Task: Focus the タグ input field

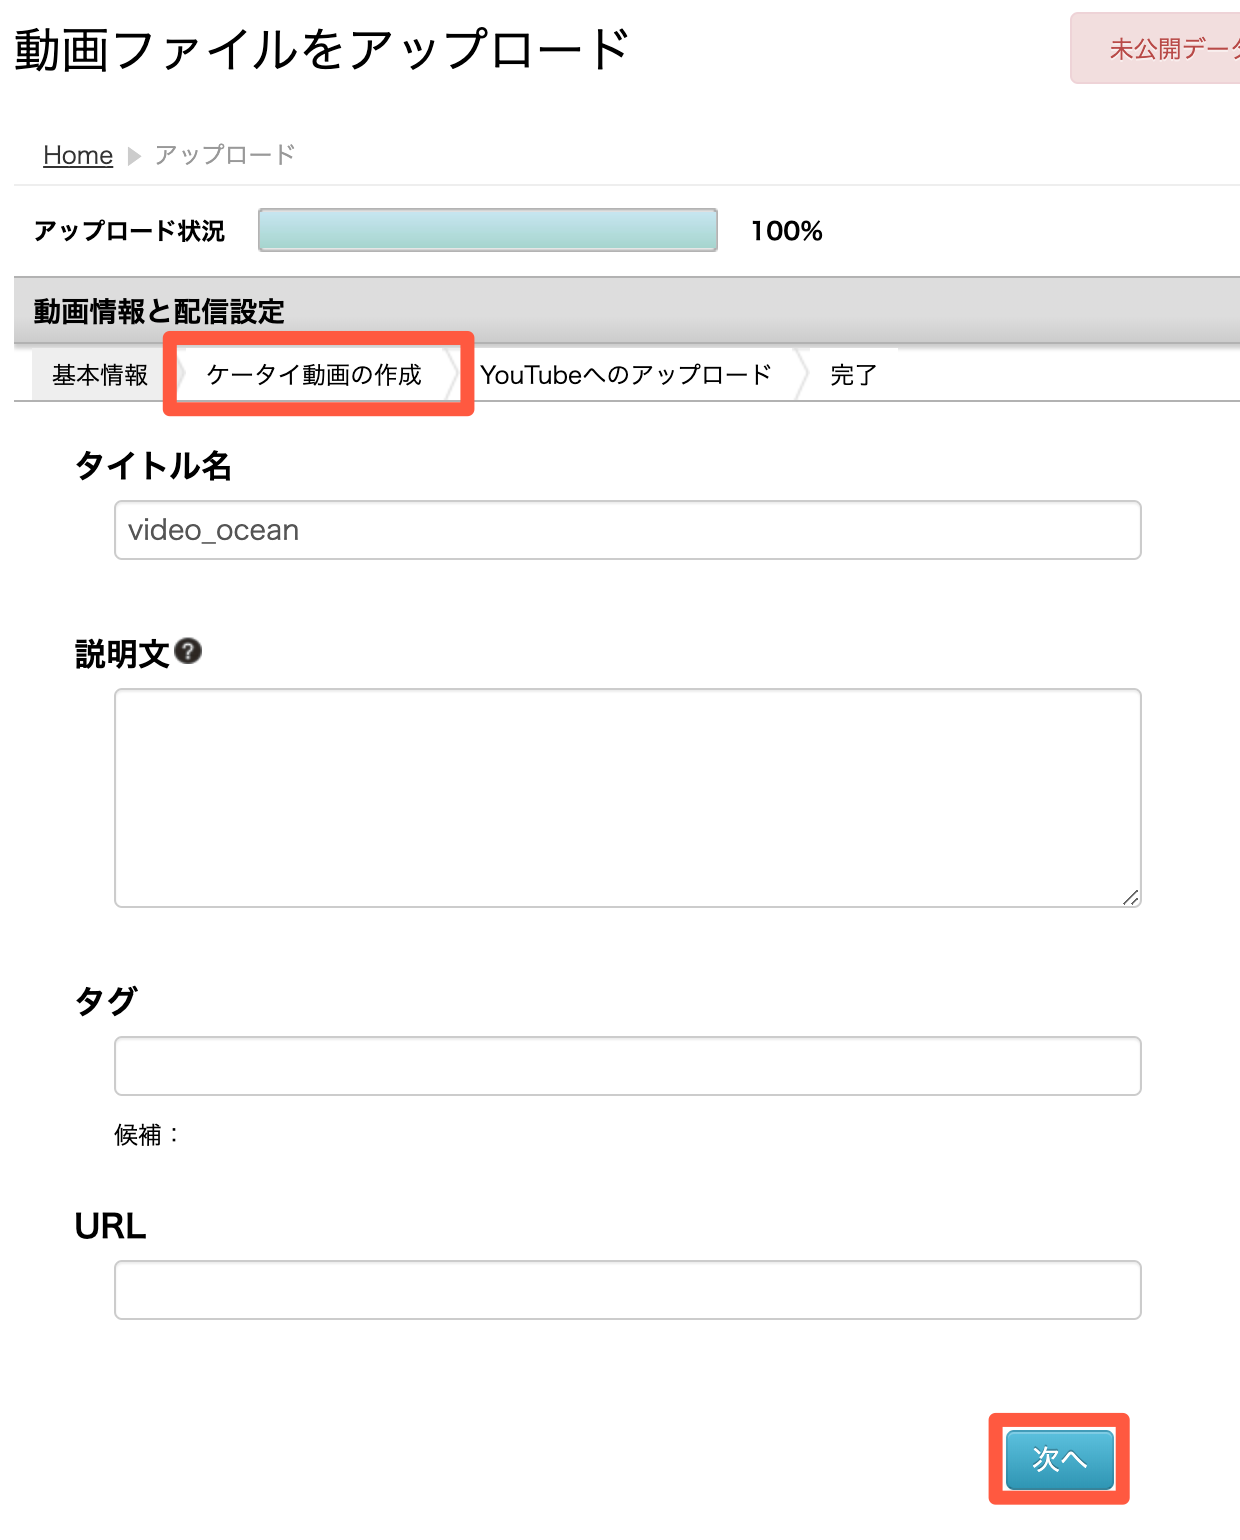Action: [x=628, y=1066]
